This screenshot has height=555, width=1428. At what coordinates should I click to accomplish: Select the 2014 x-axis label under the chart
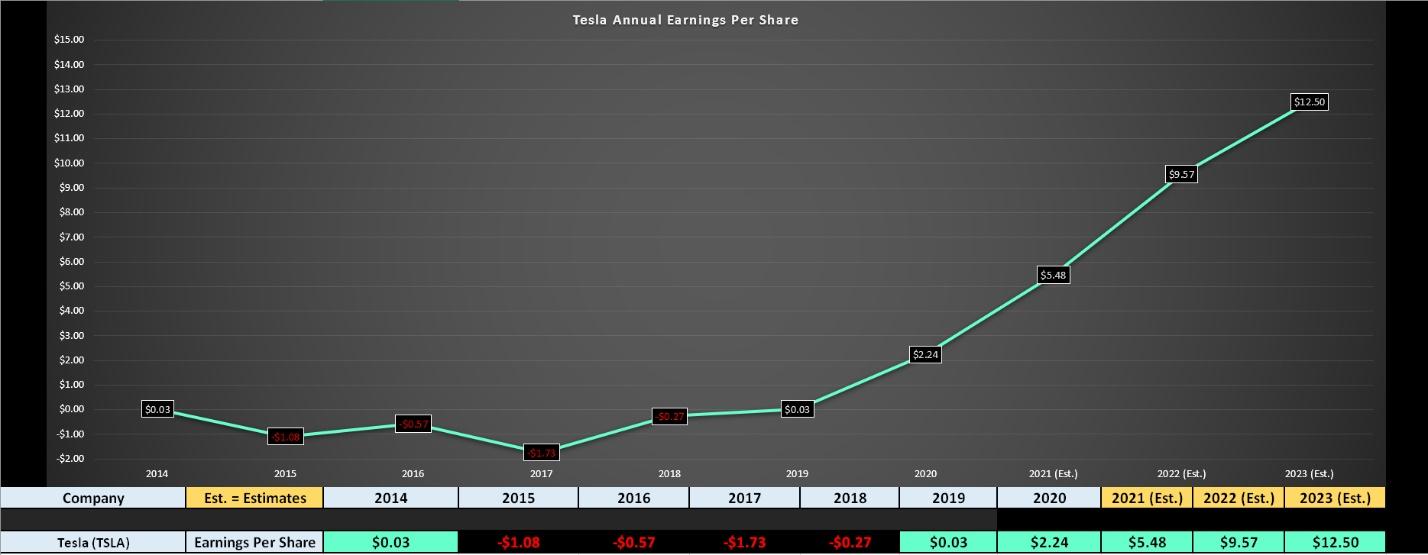tap(157, 474)
